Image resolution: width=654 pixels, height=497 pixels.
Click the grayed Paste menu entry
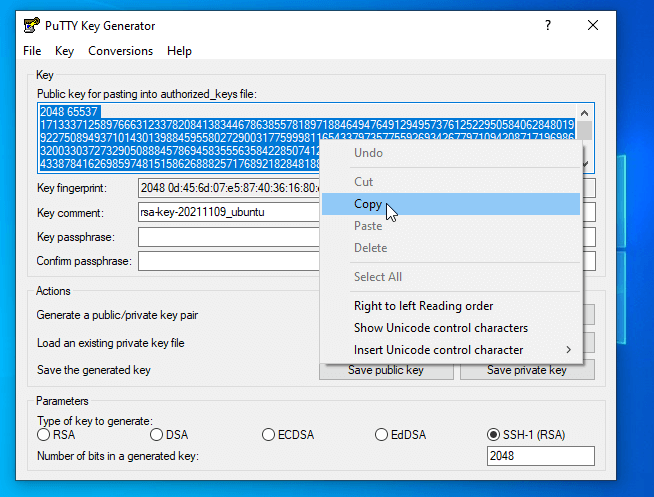click(x=451, y=226)
